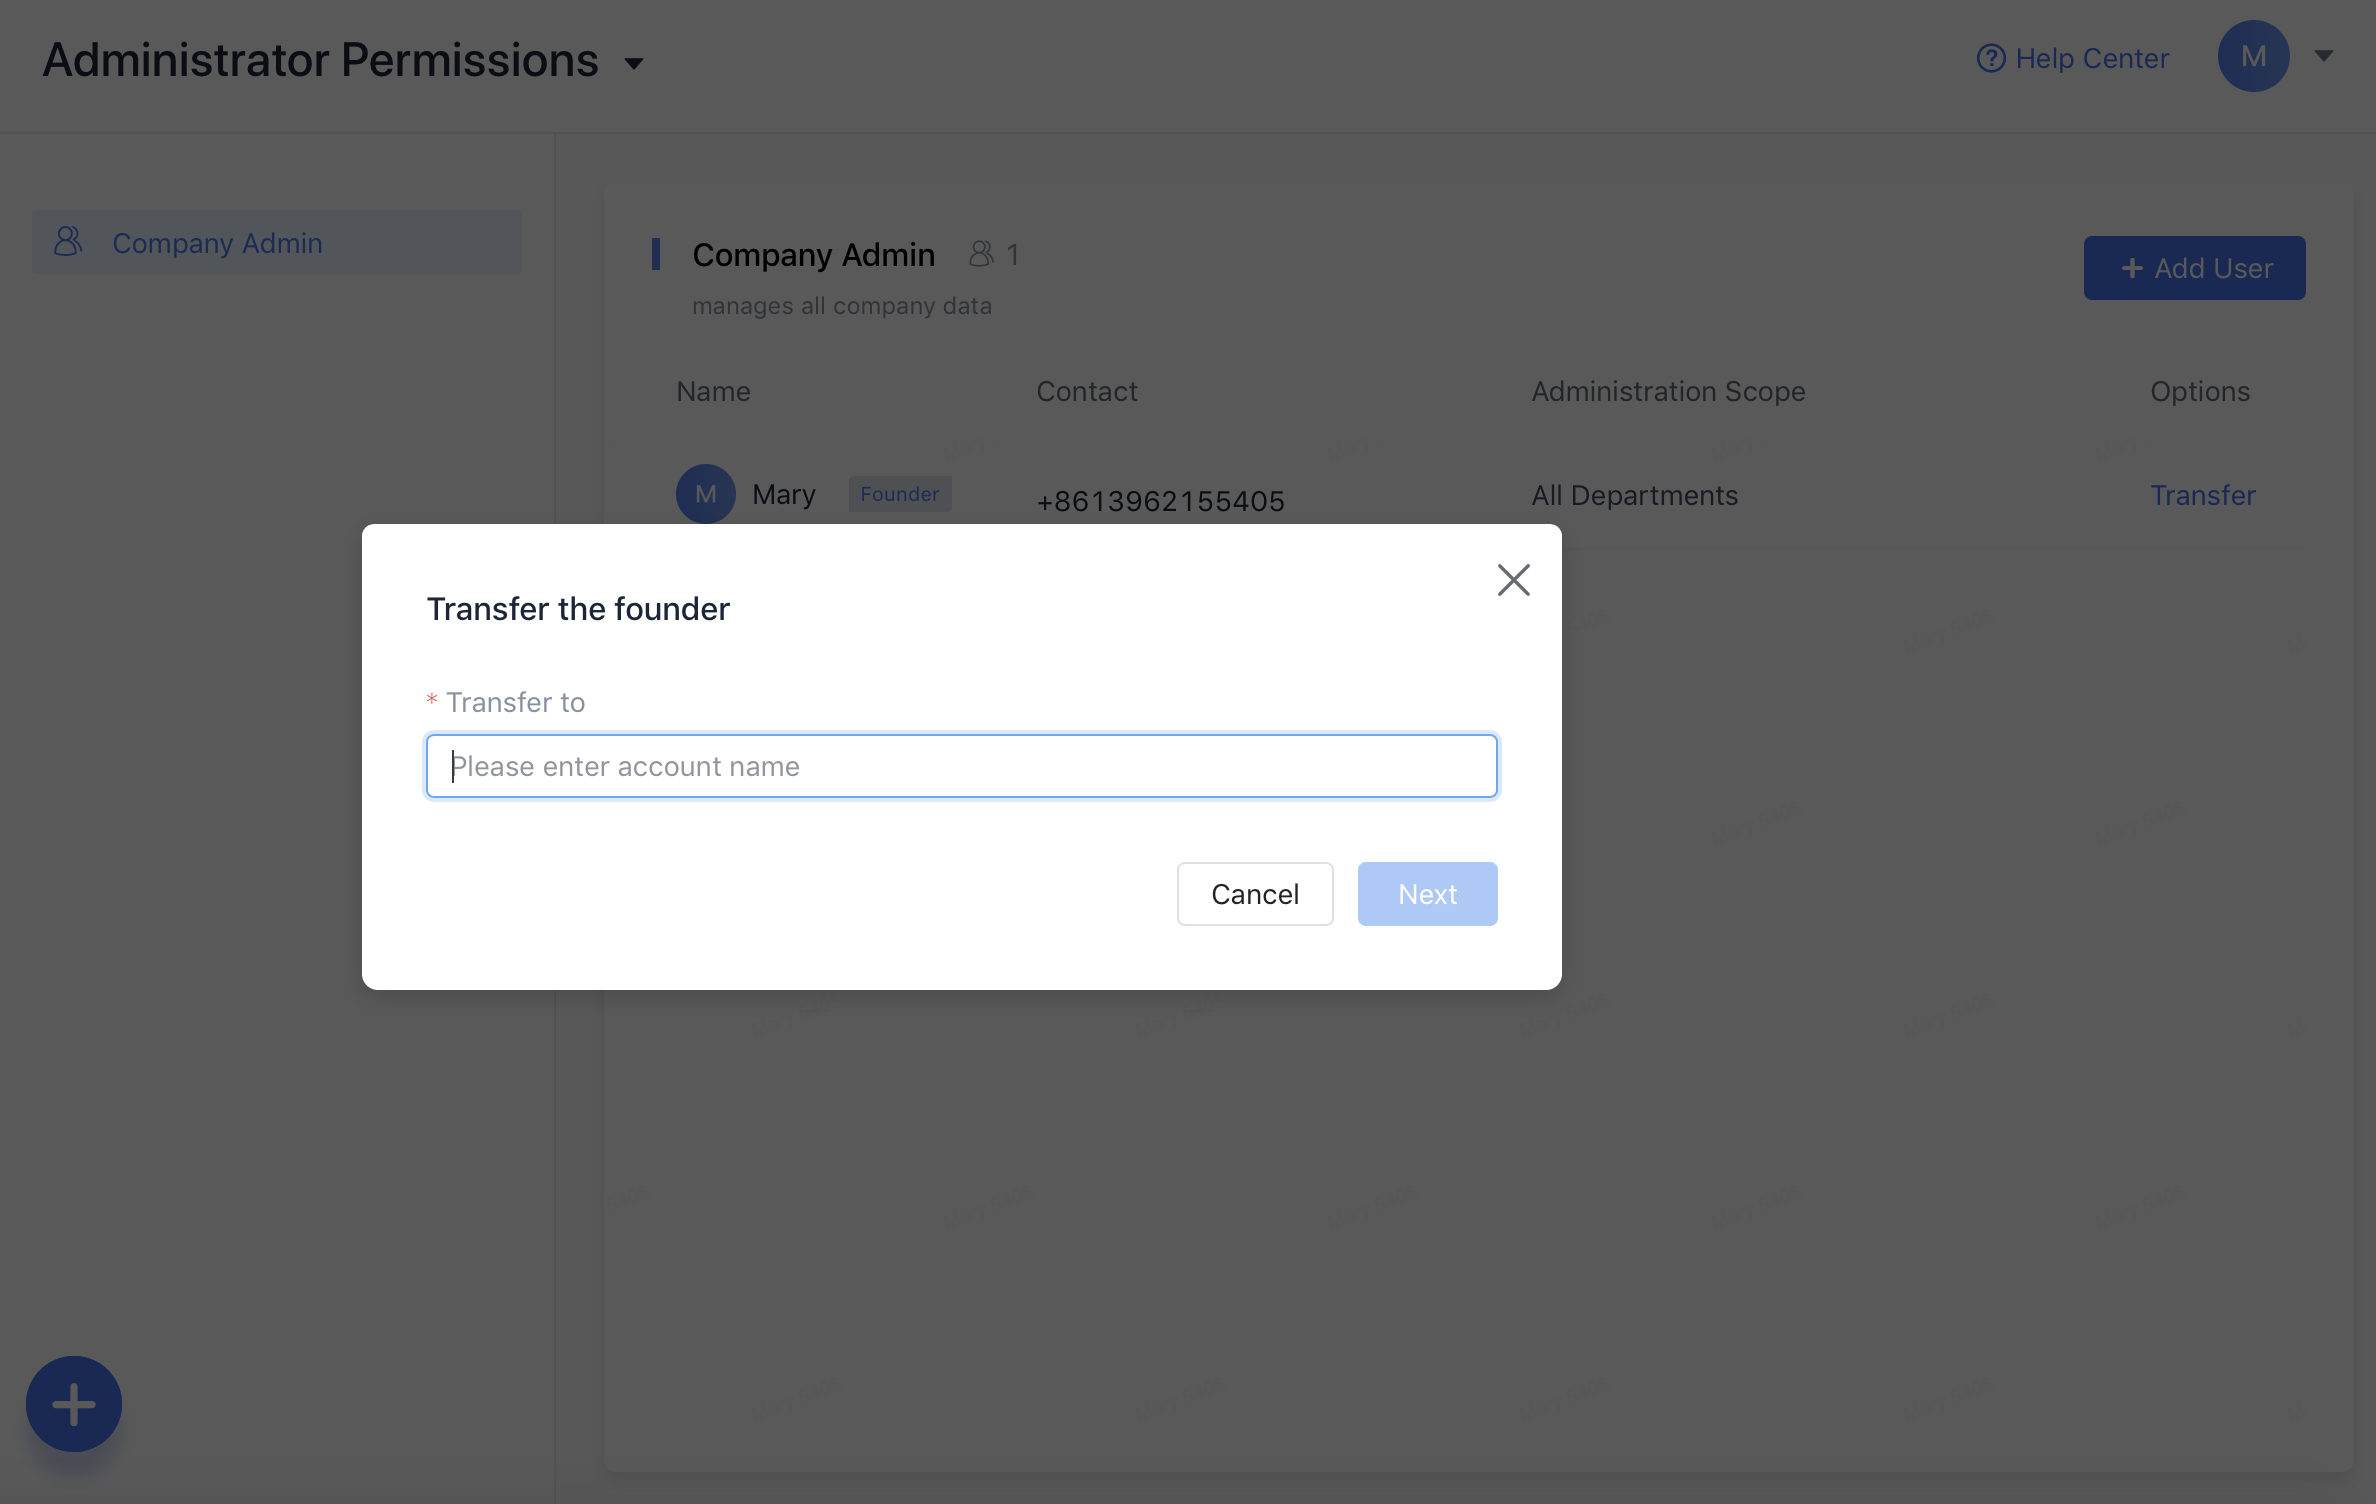
Task: Click the Mary name text
Action: [x=783, y=494]
